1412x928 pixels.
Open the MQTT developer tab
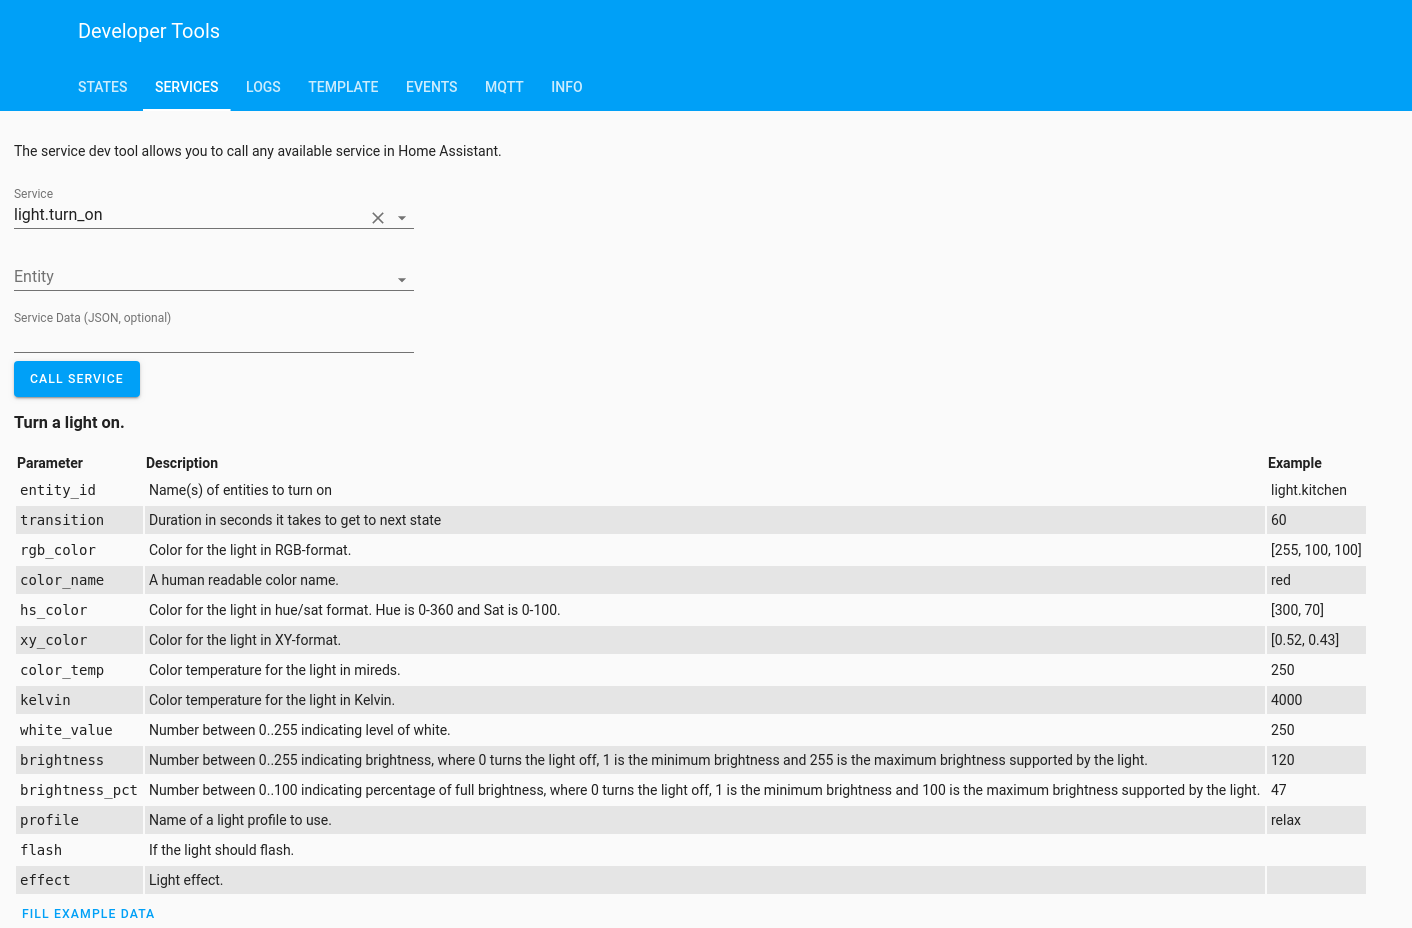click(504, 87)
